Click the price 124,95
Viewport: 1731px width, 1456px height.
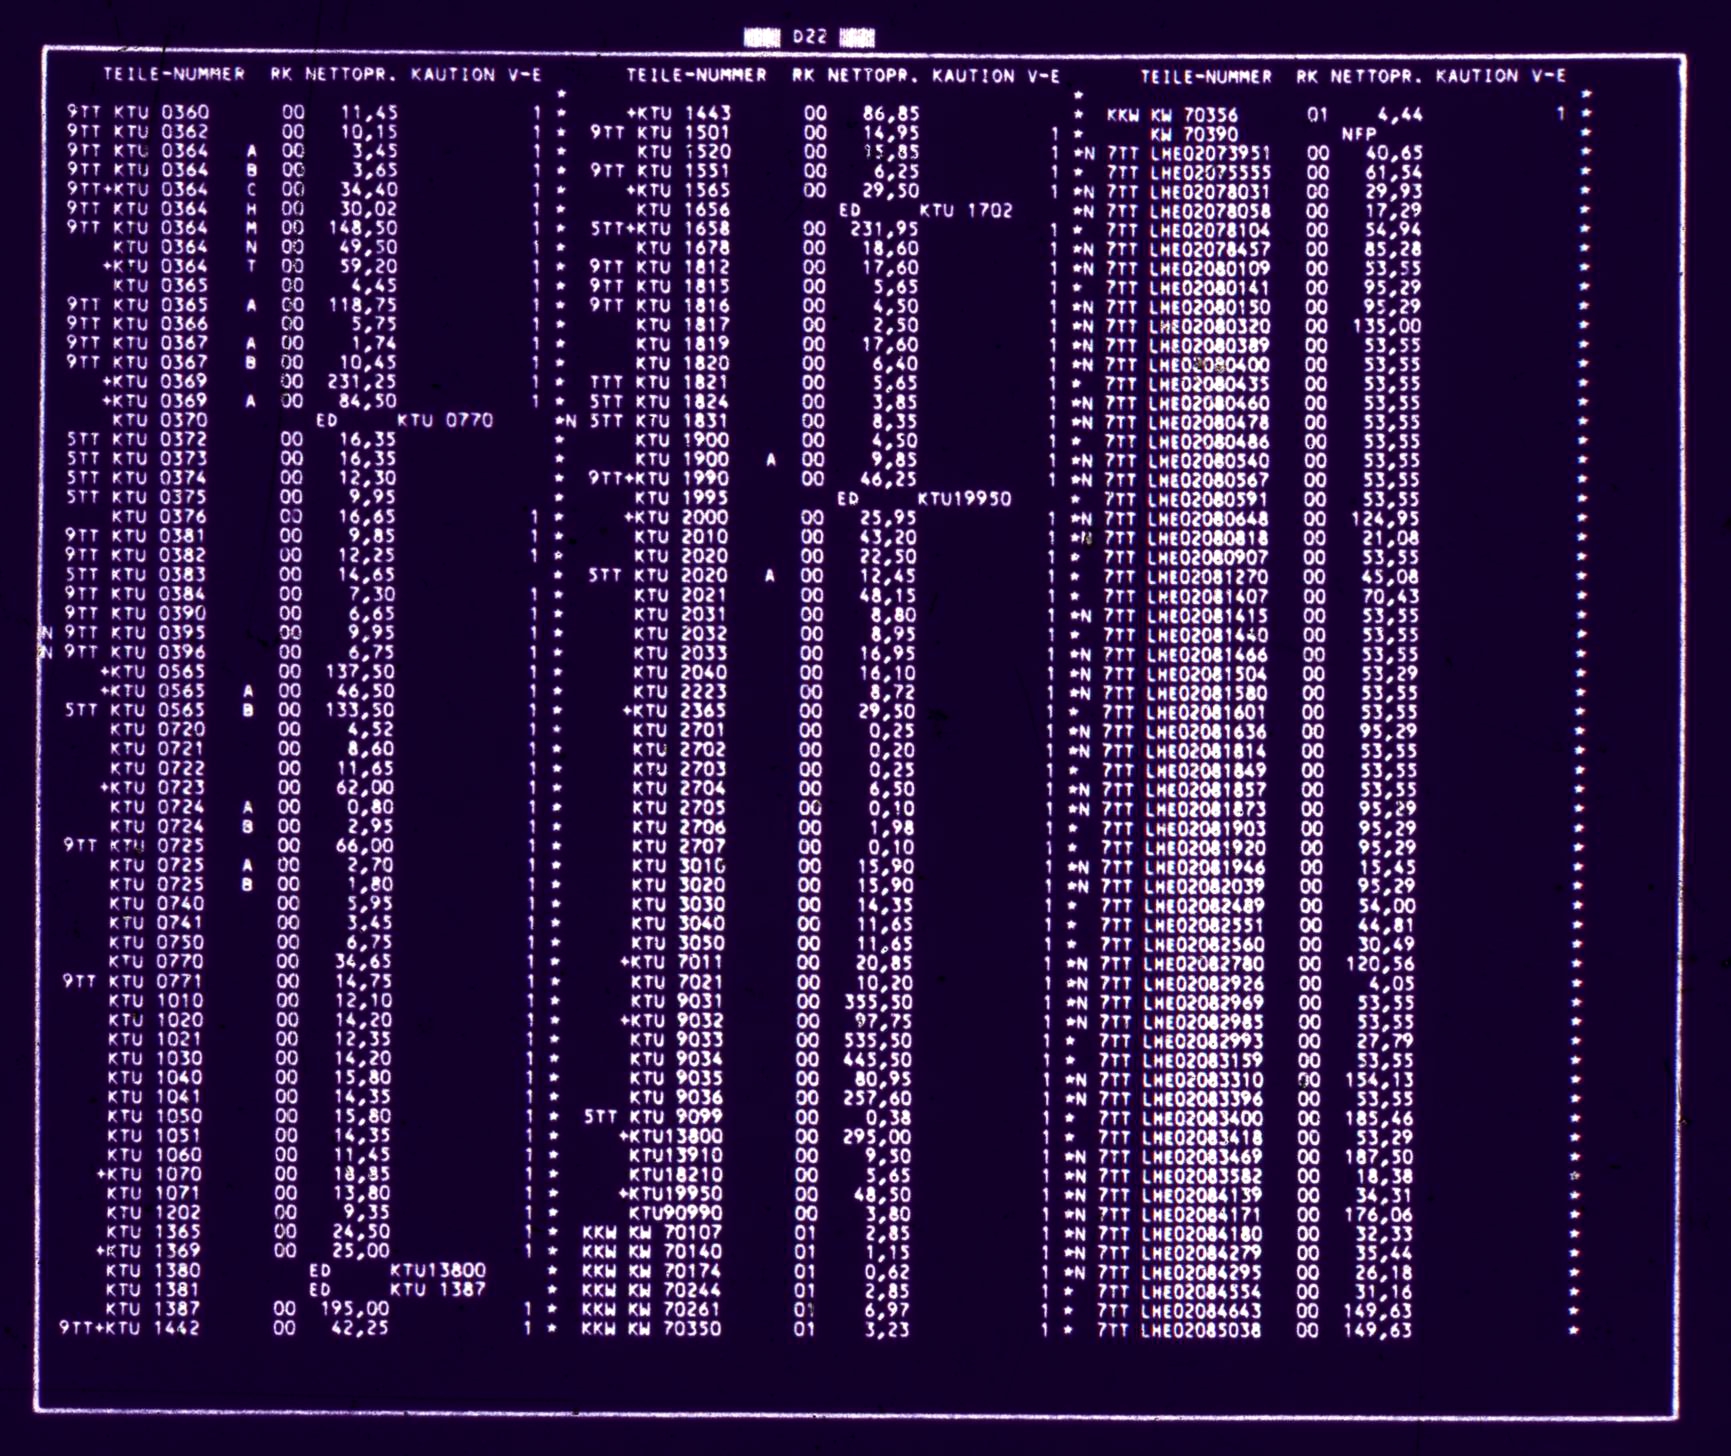(1383, 519)
